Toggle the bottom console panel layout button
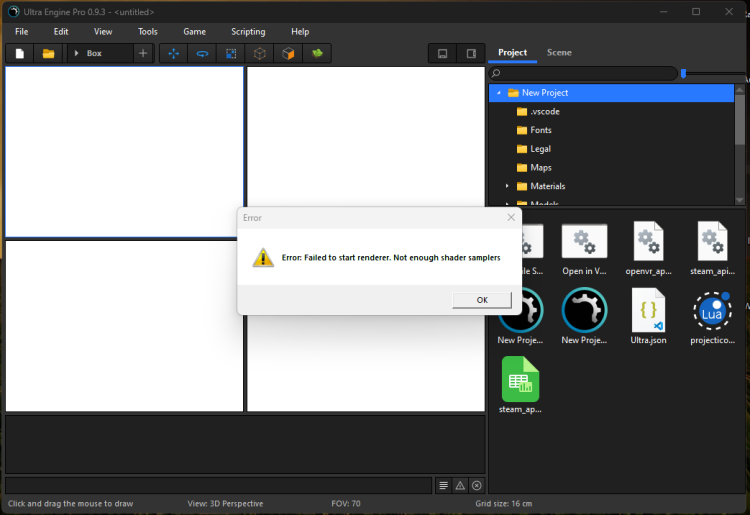The width and height of the screenshot is (750, 515). coord(442,53)
